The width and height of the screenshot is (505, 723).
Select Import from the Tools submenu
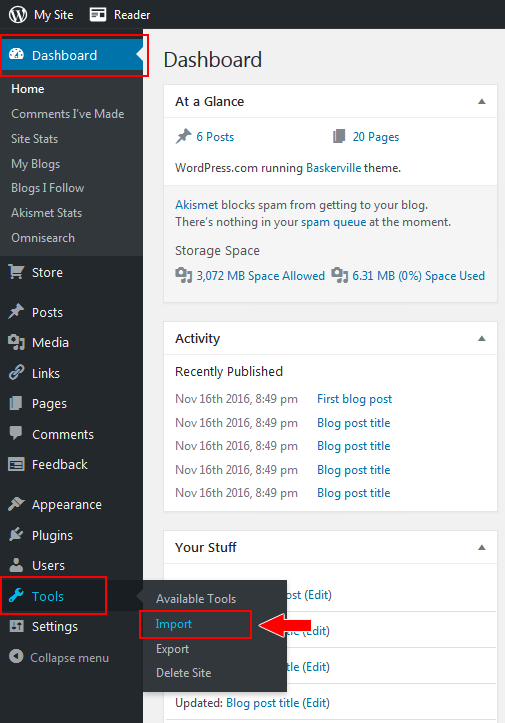[x=173, y=624]
